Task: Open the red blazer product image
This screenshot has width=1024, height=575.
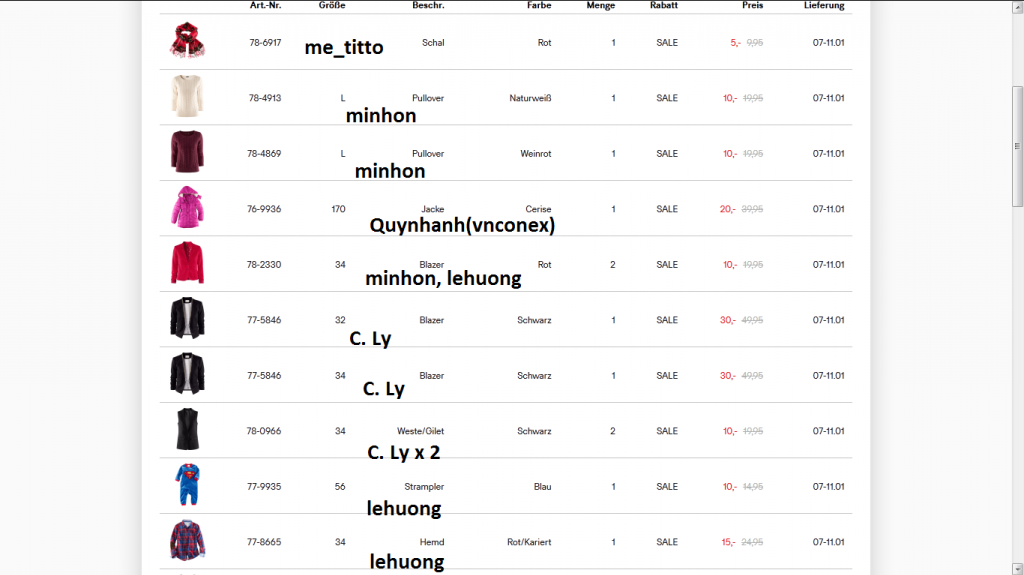Action: 187,263
